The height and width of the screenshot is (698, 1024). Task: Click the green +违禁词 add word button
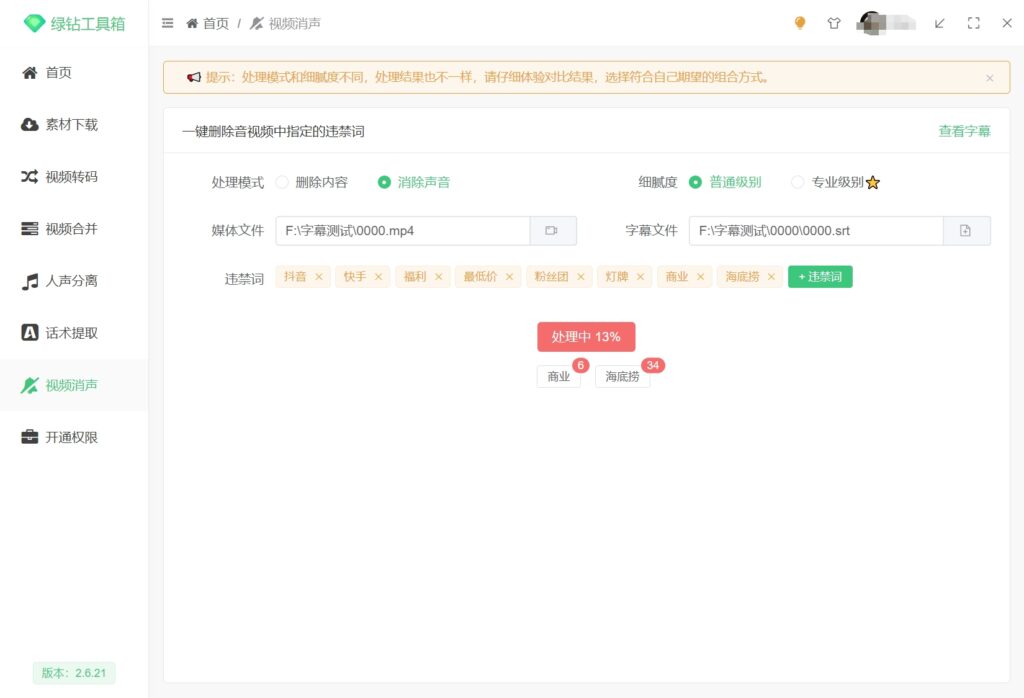click(x=820, y=277)
